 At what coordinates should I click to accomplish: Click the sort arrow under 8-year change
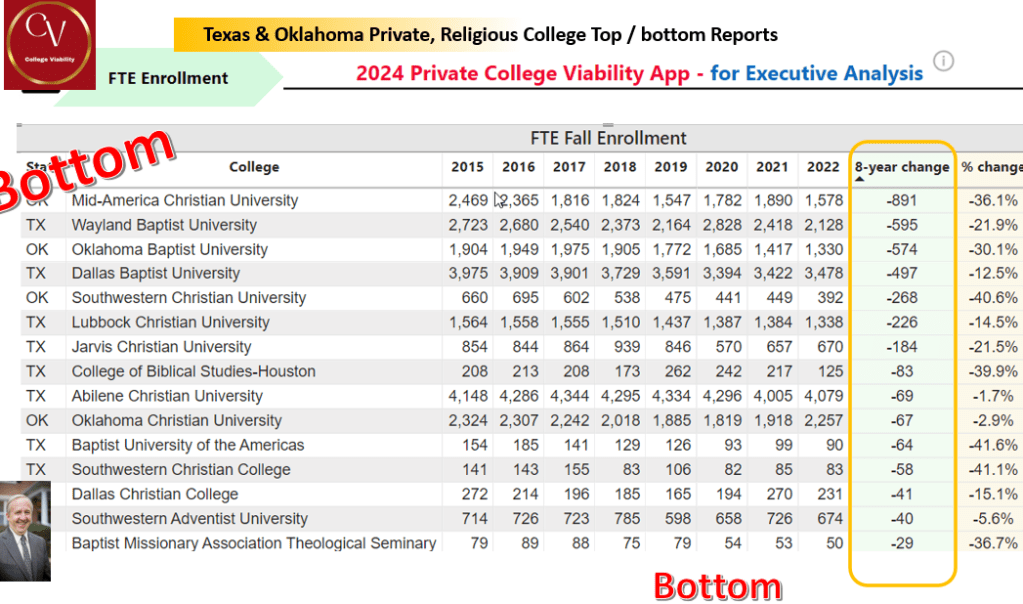coord(860,180)
